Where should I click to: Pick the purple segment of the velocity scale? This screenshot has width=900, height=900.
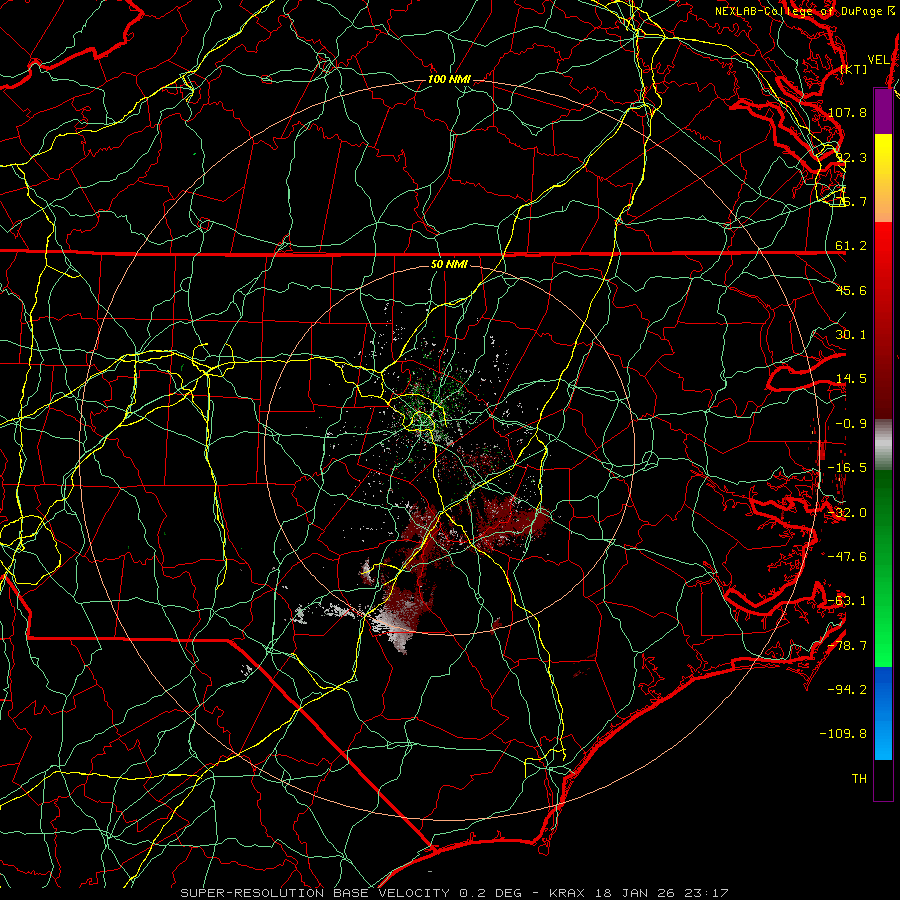tap(883, 111)
